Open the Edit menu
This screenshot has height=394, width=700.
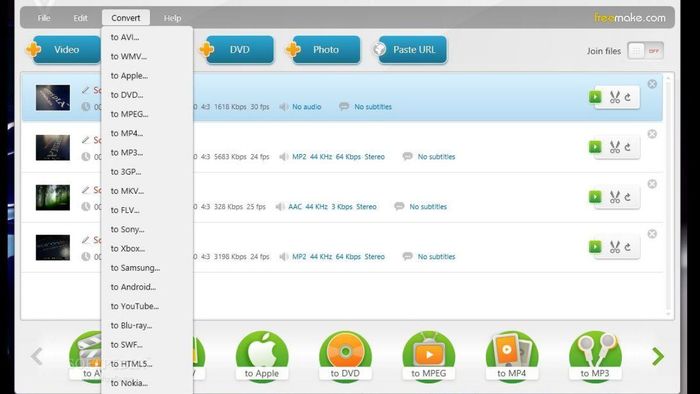point(80,18)
